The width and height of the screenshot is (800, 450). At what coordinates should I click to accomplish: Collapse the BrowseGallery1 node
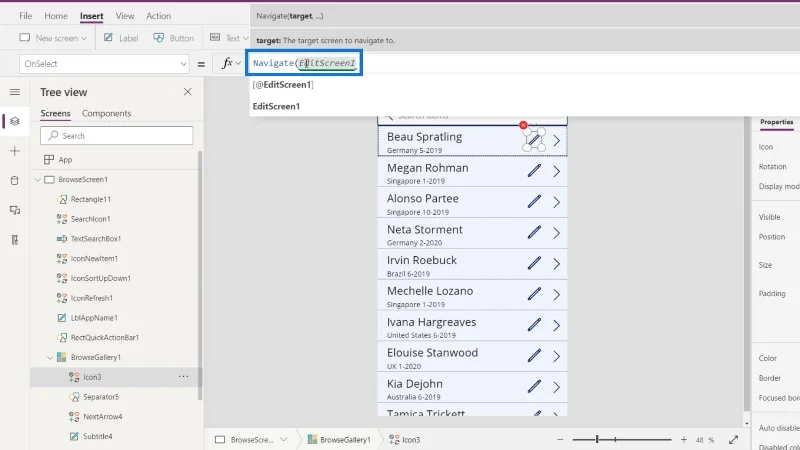(x=50, y=358)
